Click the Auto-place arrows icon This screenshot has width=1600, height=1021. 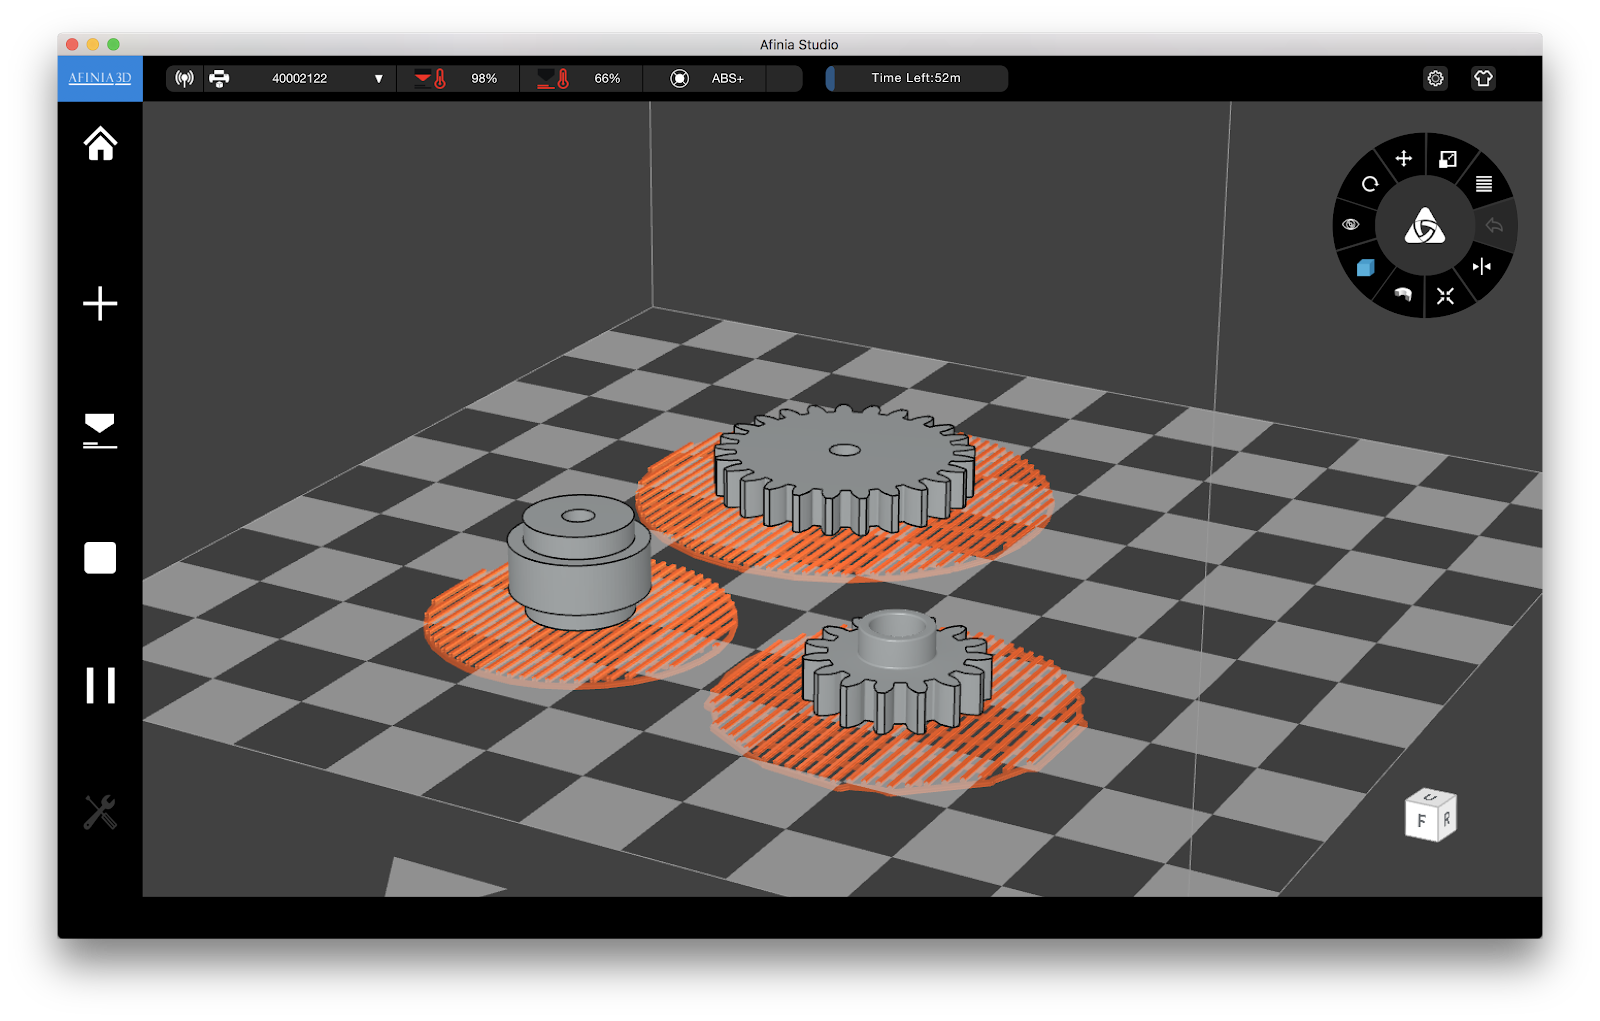pyautogui.click(x=1445, y=296)
